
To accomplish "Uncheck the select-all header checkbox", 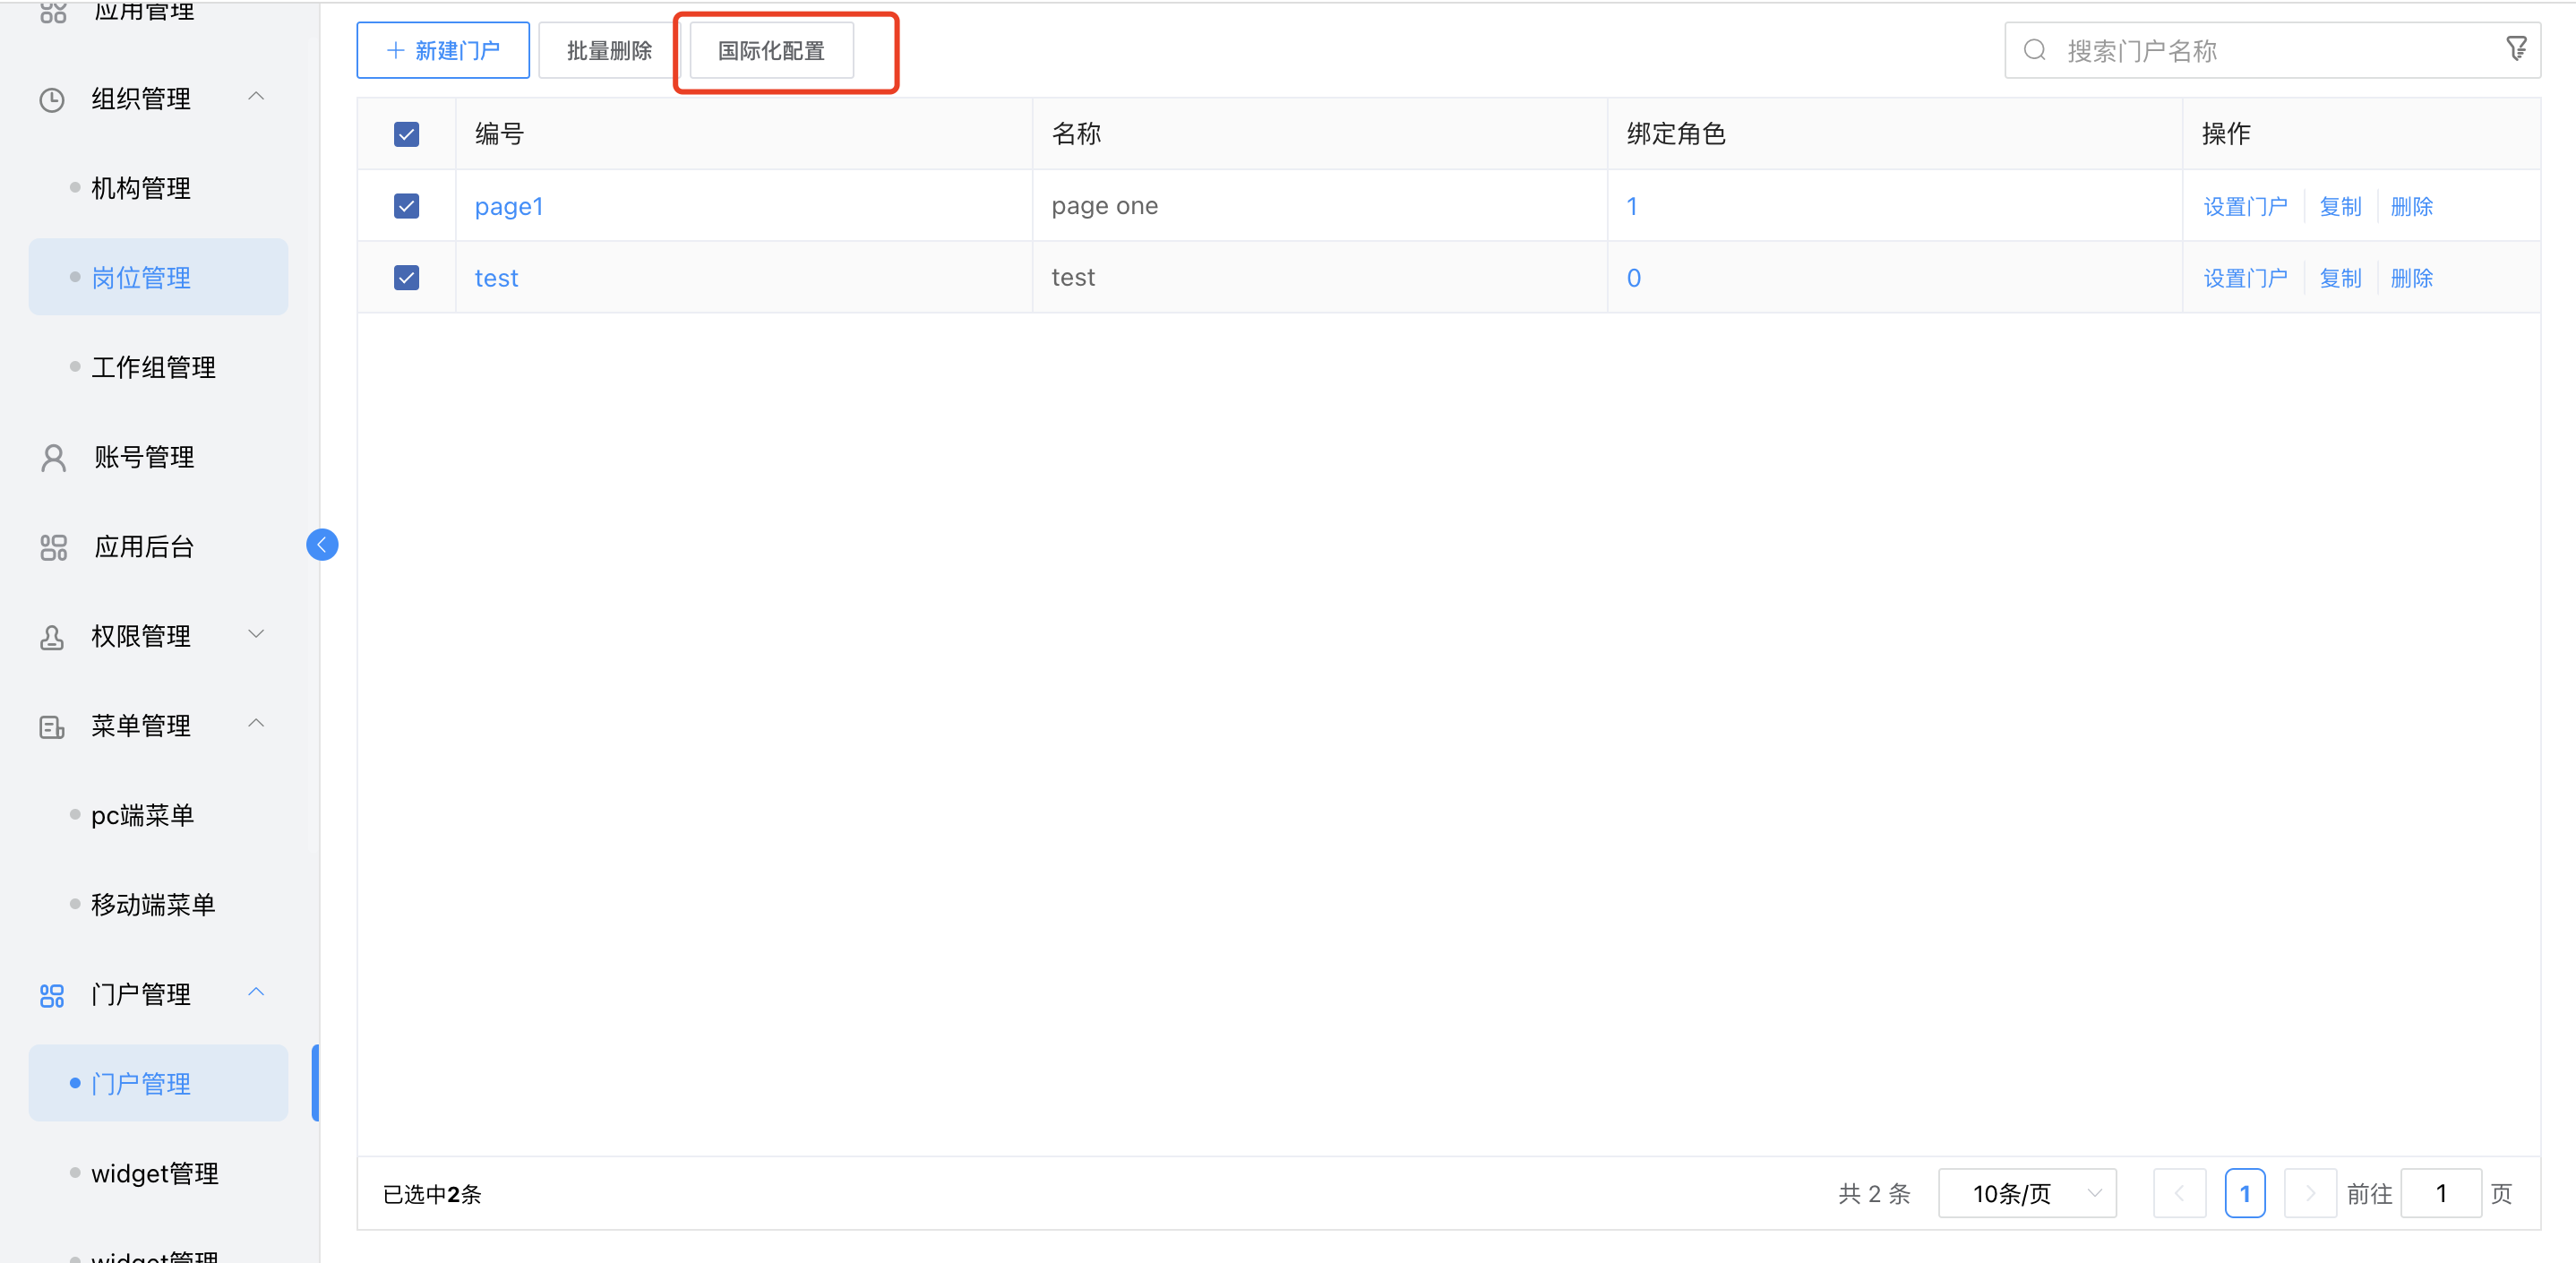I will coord(406,134).
